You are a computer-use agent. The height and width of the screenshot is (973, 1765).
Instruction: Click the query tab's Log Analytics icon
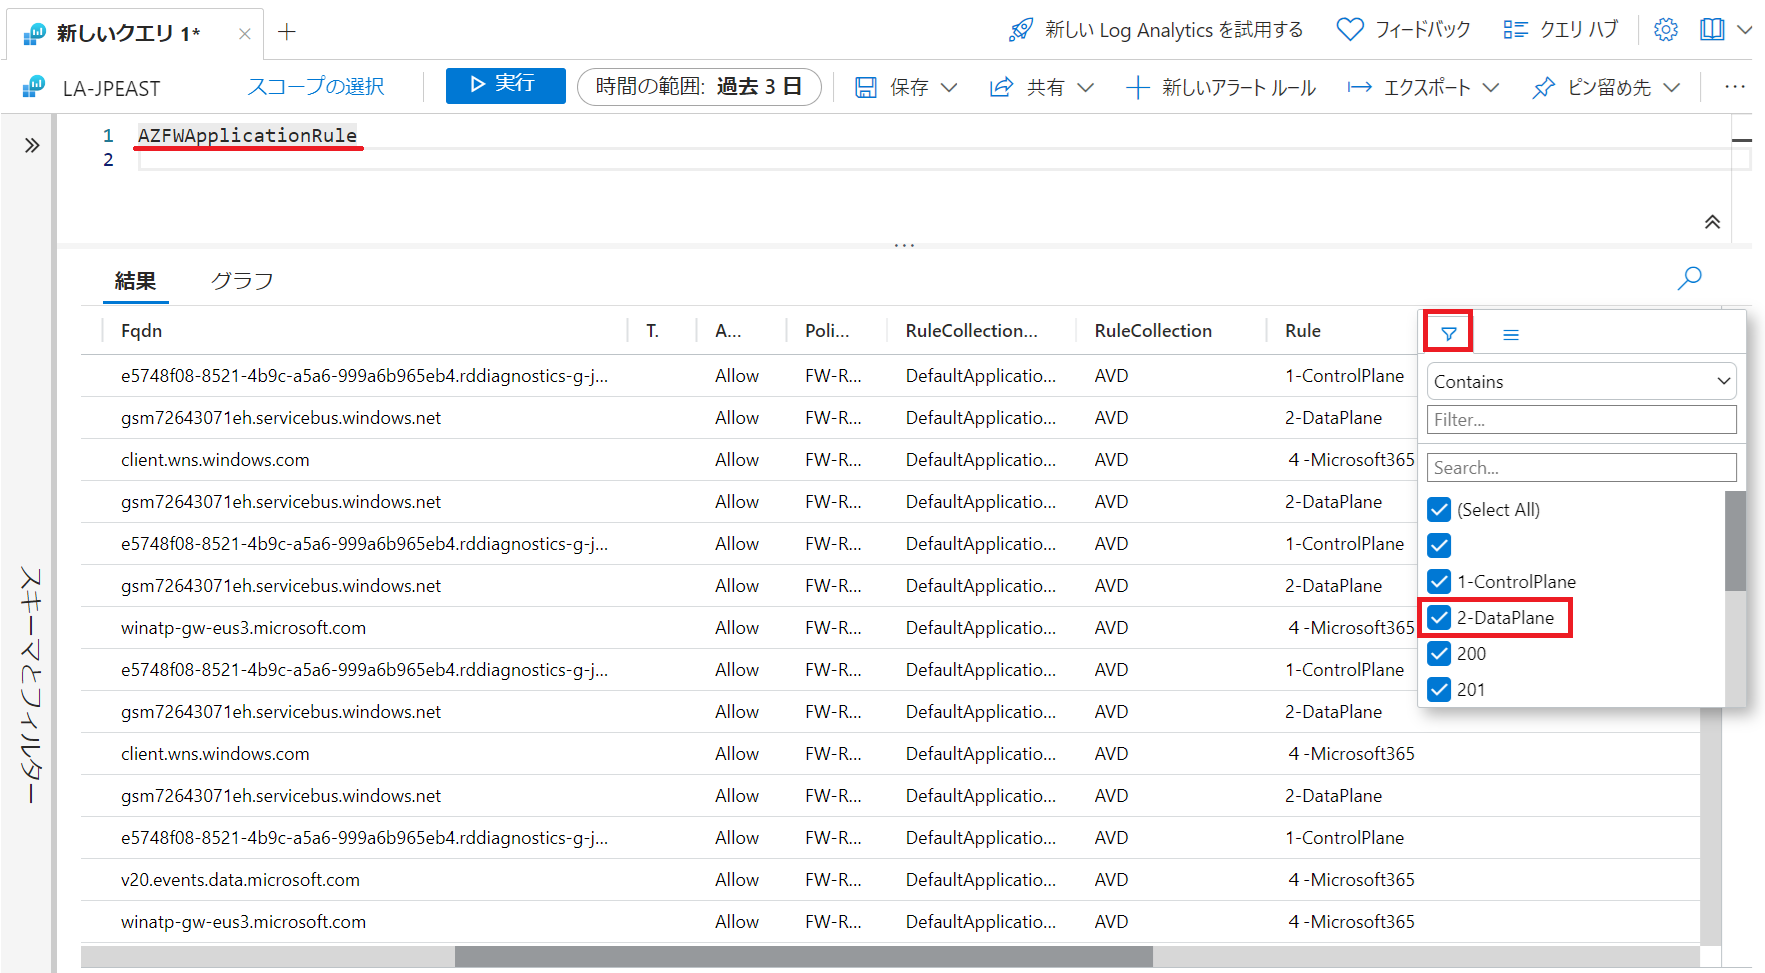pos(34,34)
